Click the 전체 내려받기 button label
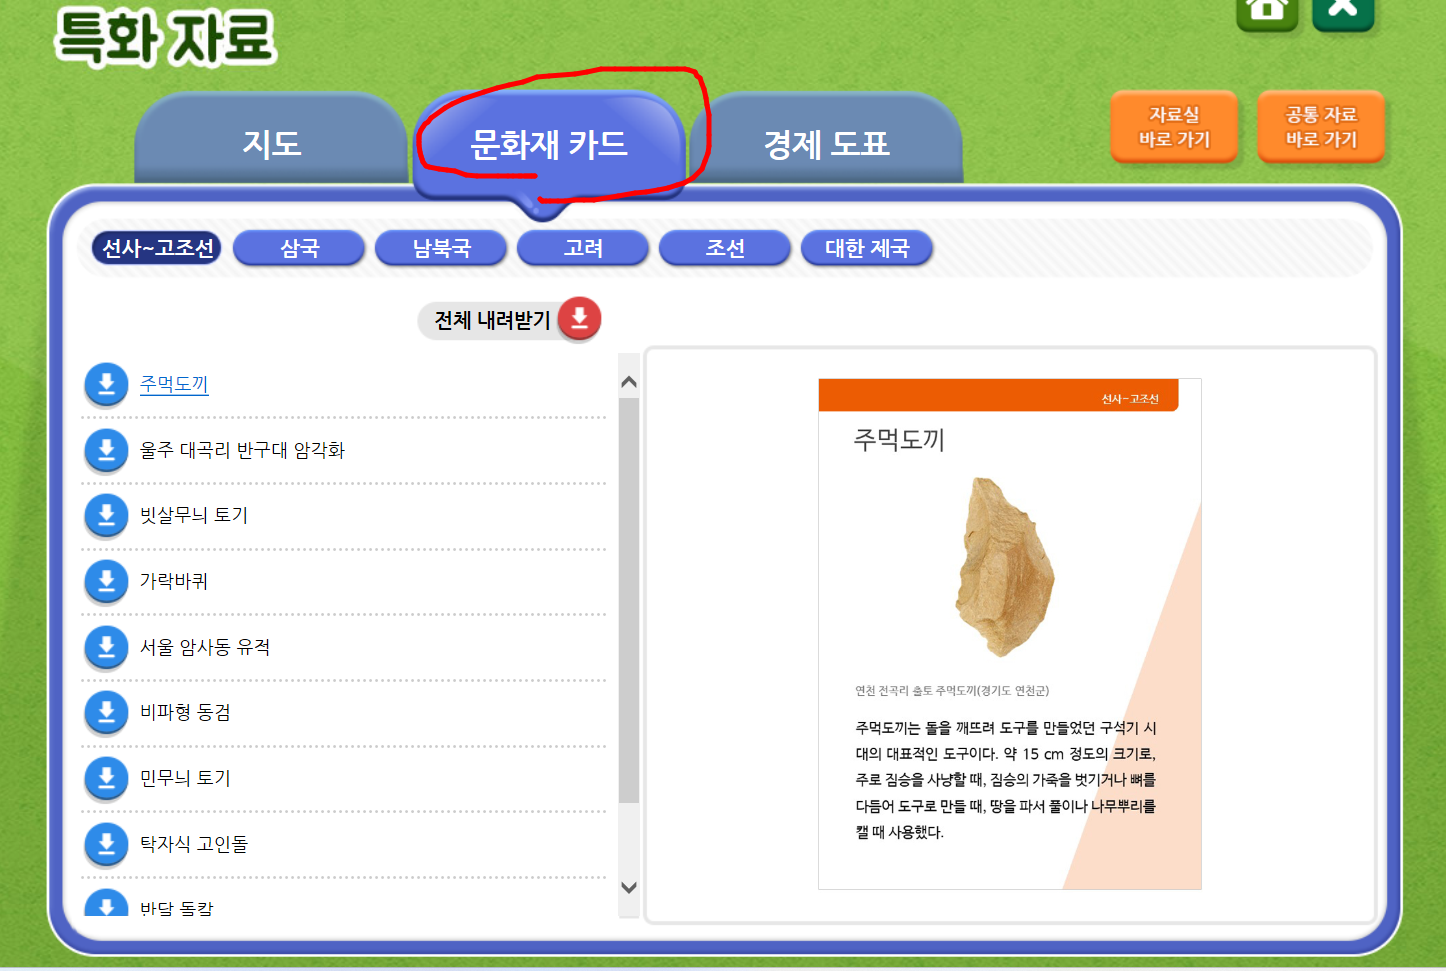1446x971 pixels. pyautogui.click(x=492, y=320)
